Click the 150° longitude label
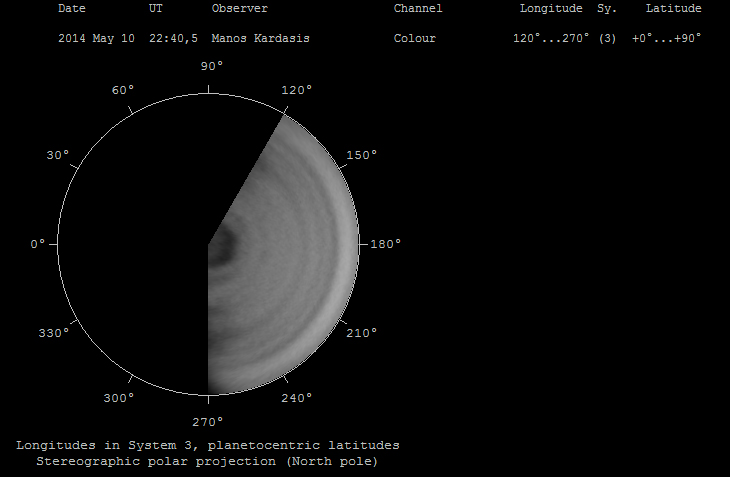730x477 pixels. (361, 155)
